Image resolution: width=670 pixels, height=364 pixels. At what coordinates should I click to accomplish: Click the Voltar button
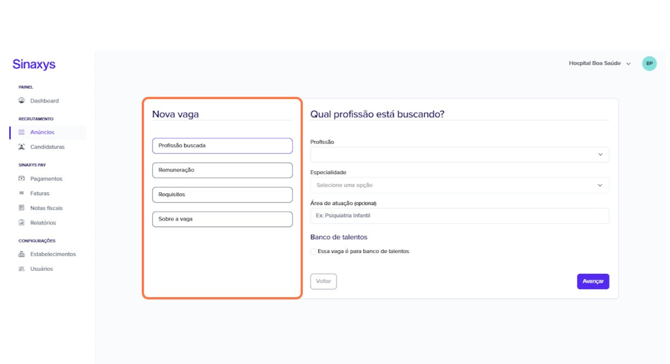(x=323, y=281)
